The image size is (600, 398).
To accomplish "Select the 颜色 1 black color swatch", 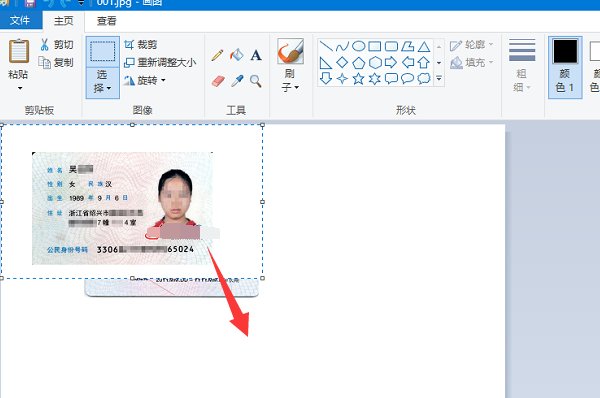I will [565, 51].
